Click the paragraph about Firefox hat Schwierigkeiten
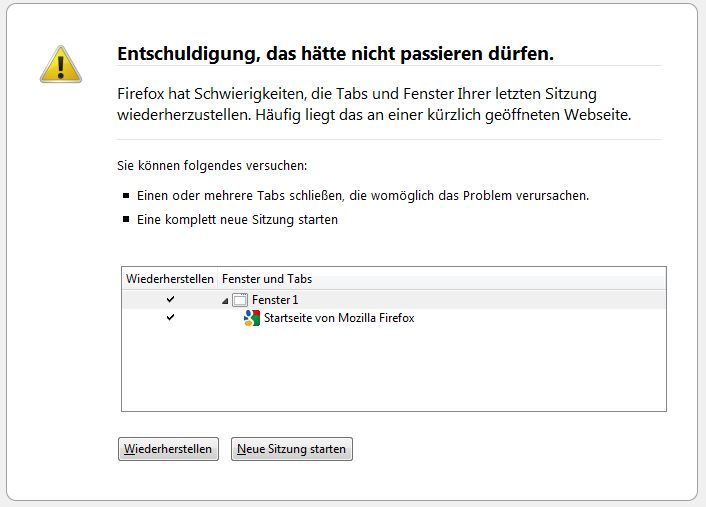706x507 pixels. click(373, 104)
